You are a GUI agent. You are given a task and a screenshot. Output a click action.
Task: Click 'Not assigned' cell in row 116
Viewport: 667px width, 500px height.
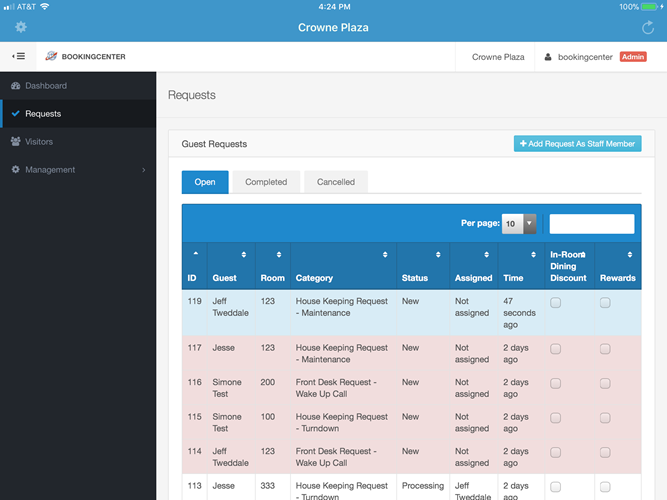[472, 388]
